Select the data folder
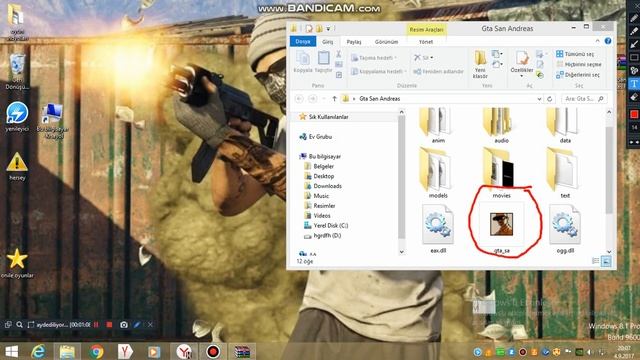This screenshot has height=360, width=640. click(565, 125)
